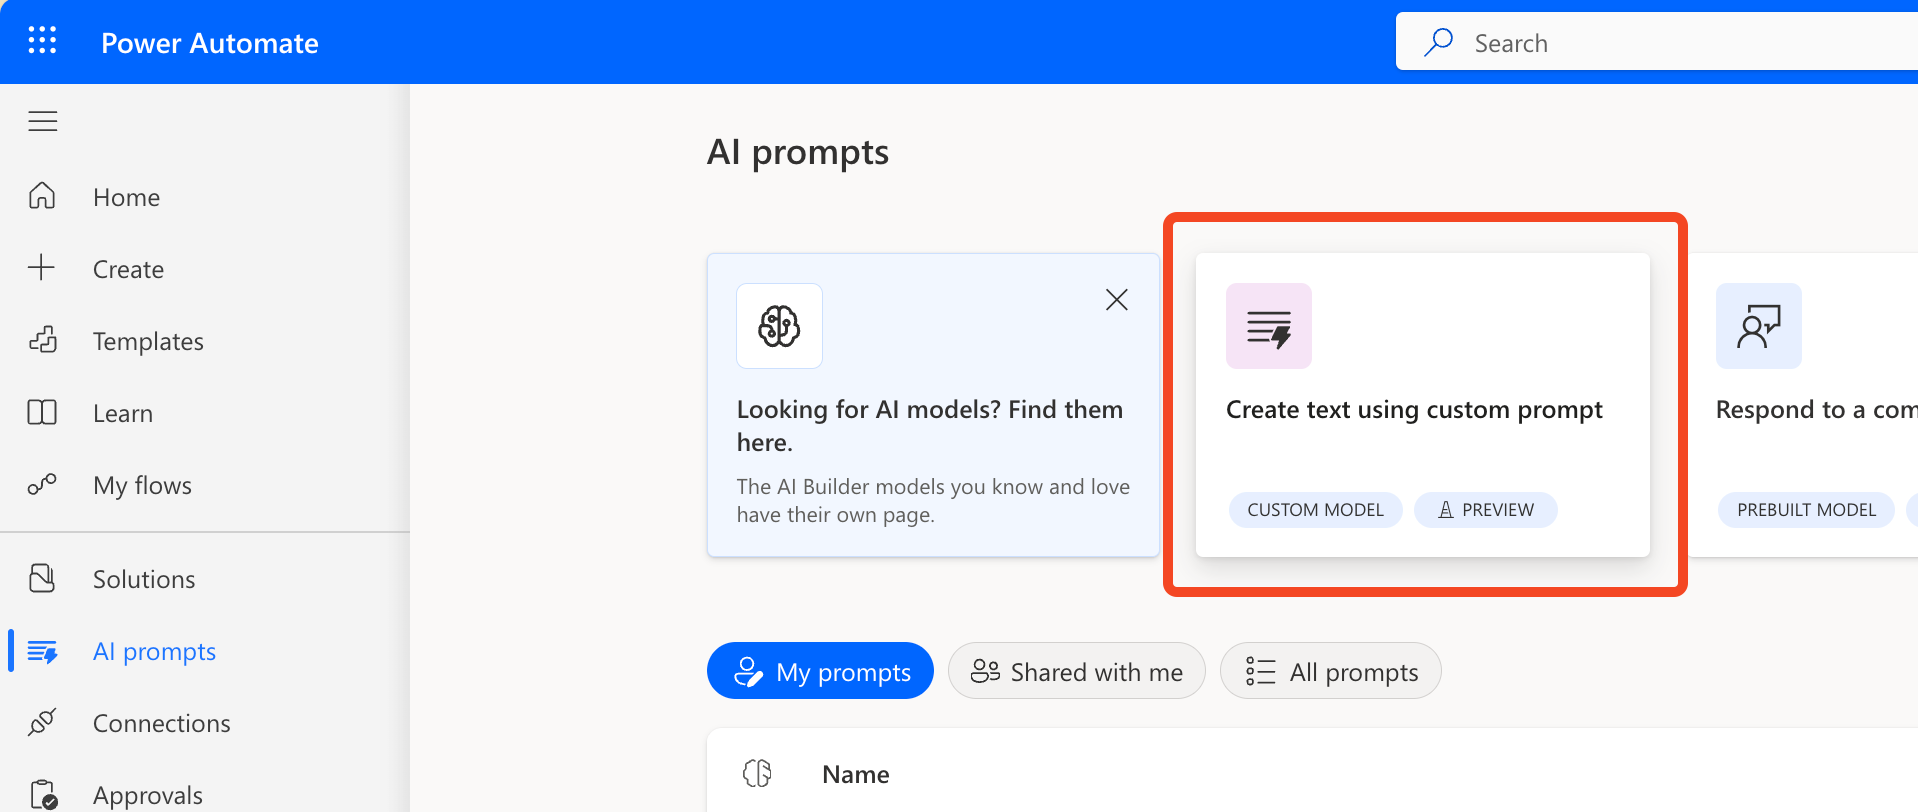Click the Solutions icon in sidebar
1918x812 pixels.
(x=42, y=578)
